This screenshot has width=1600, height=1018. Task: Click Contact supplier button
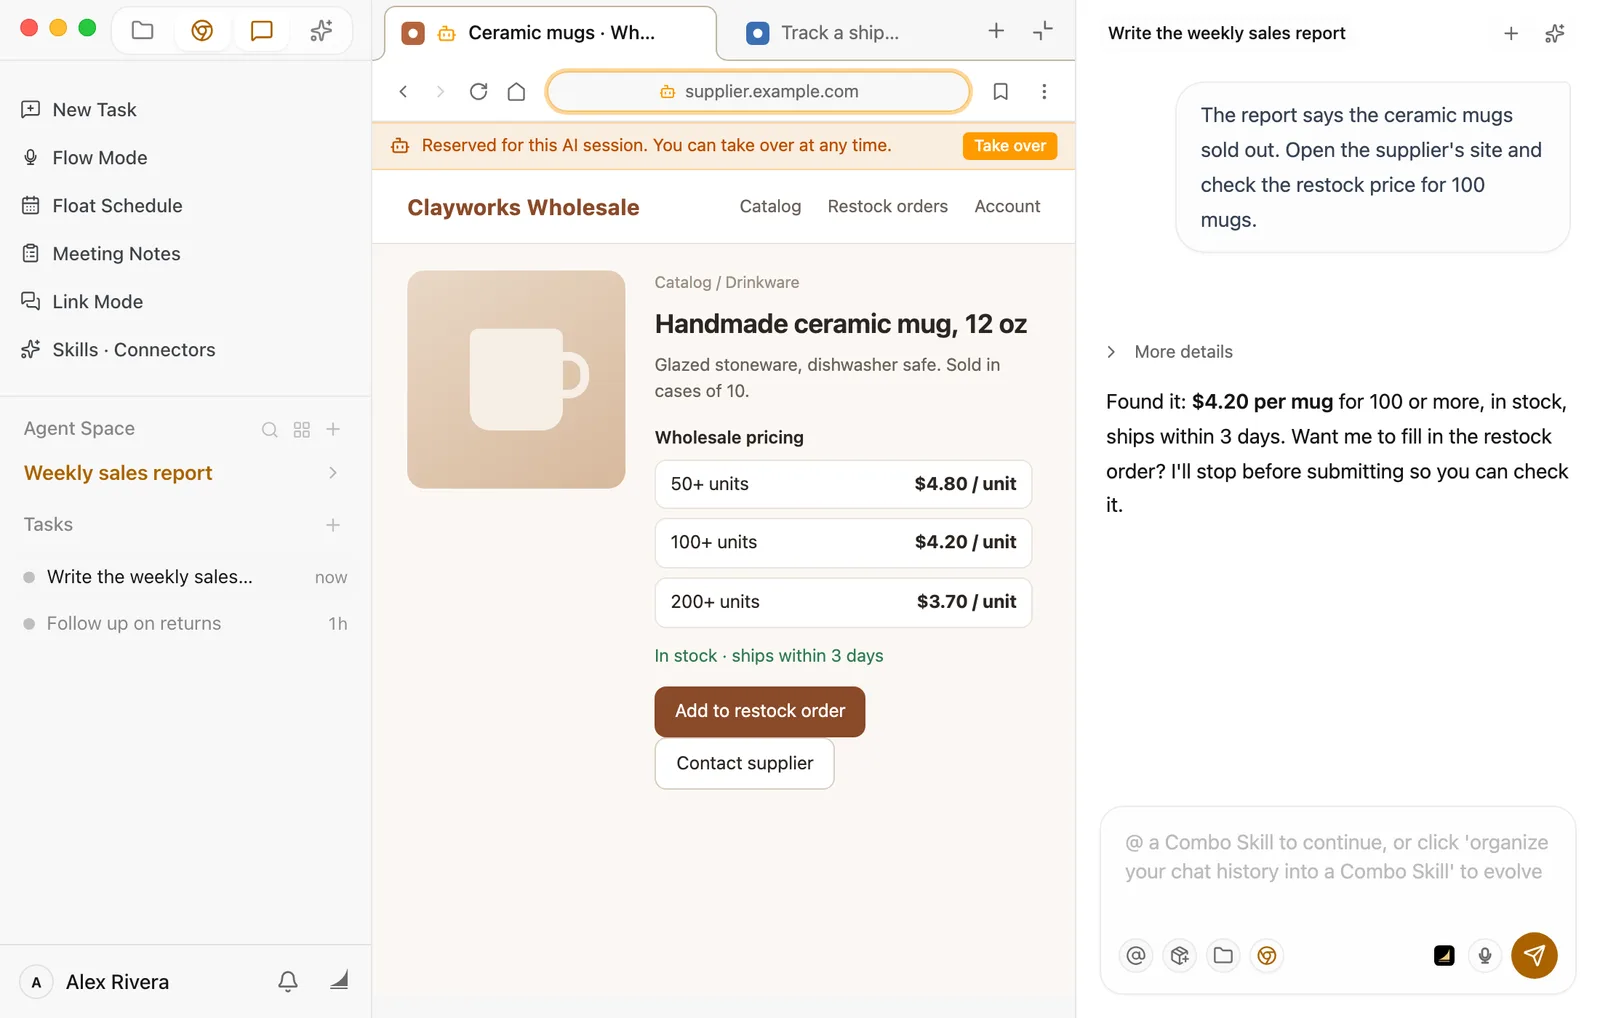click(x=744, y=764)
